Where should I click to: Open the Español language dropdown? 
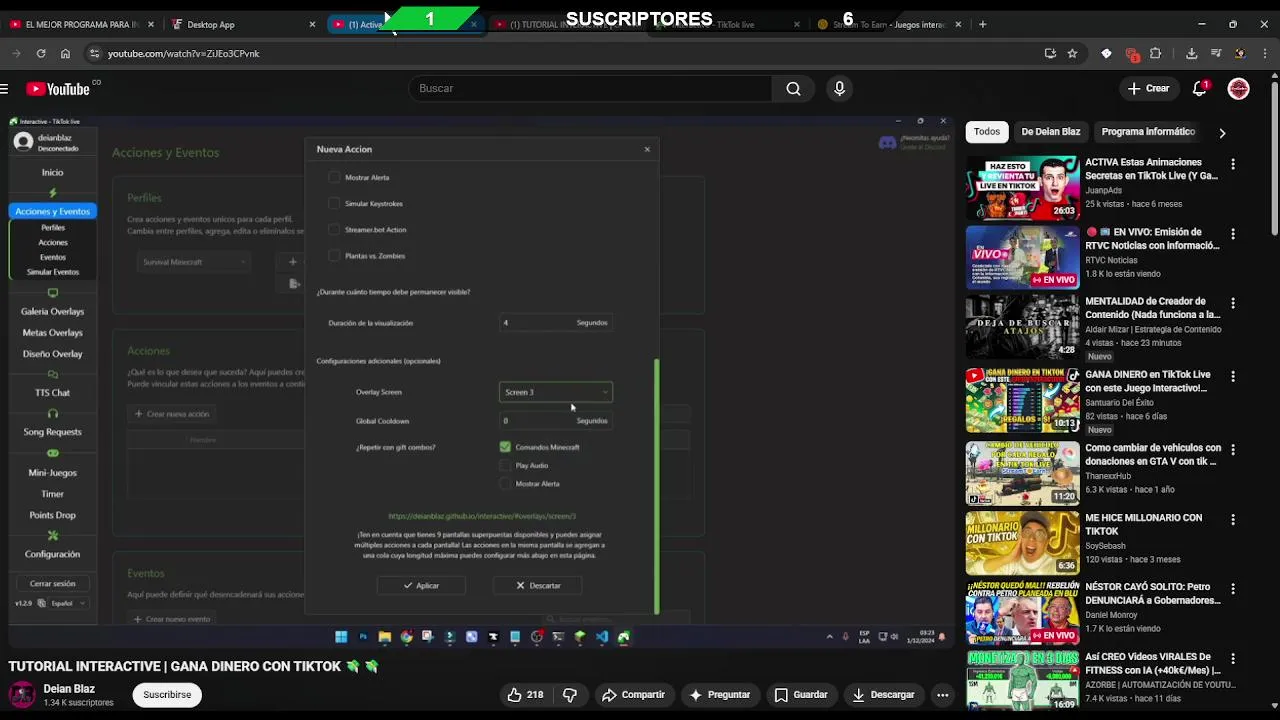[x=66, y=603]
